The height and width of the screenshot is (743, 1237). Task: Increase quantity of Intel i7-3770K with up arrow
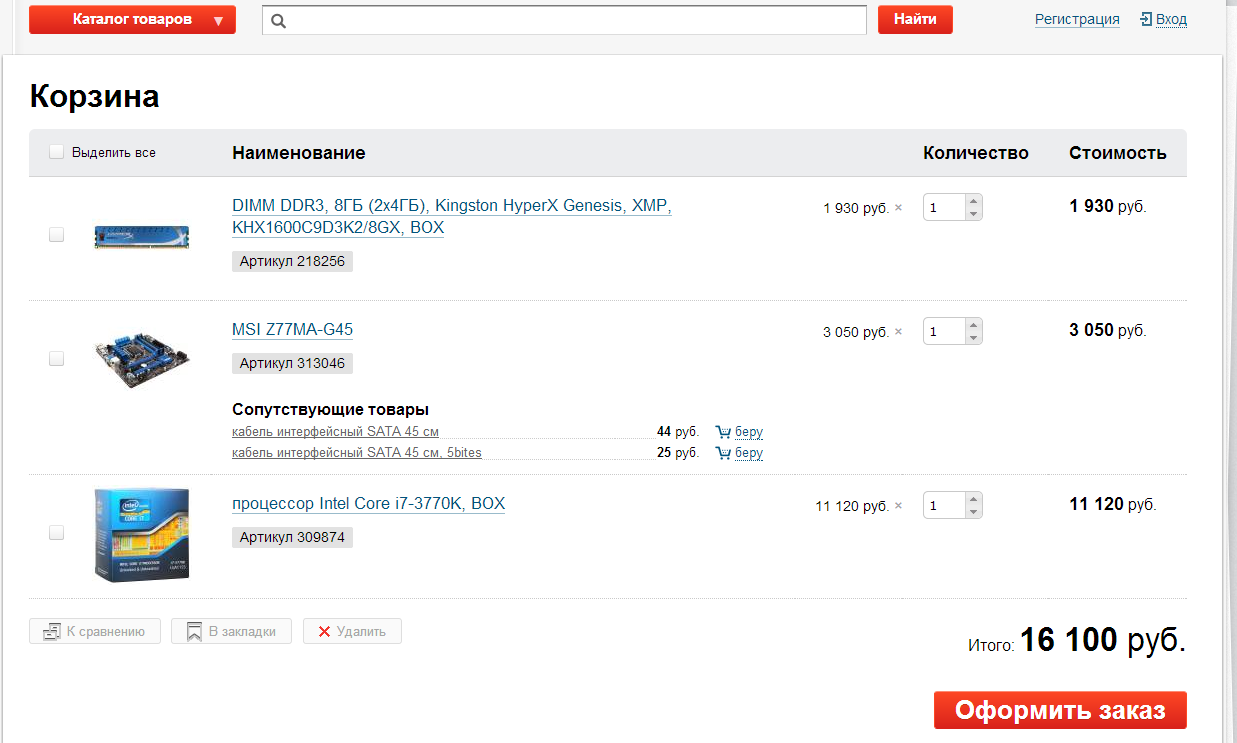[973, 498]
